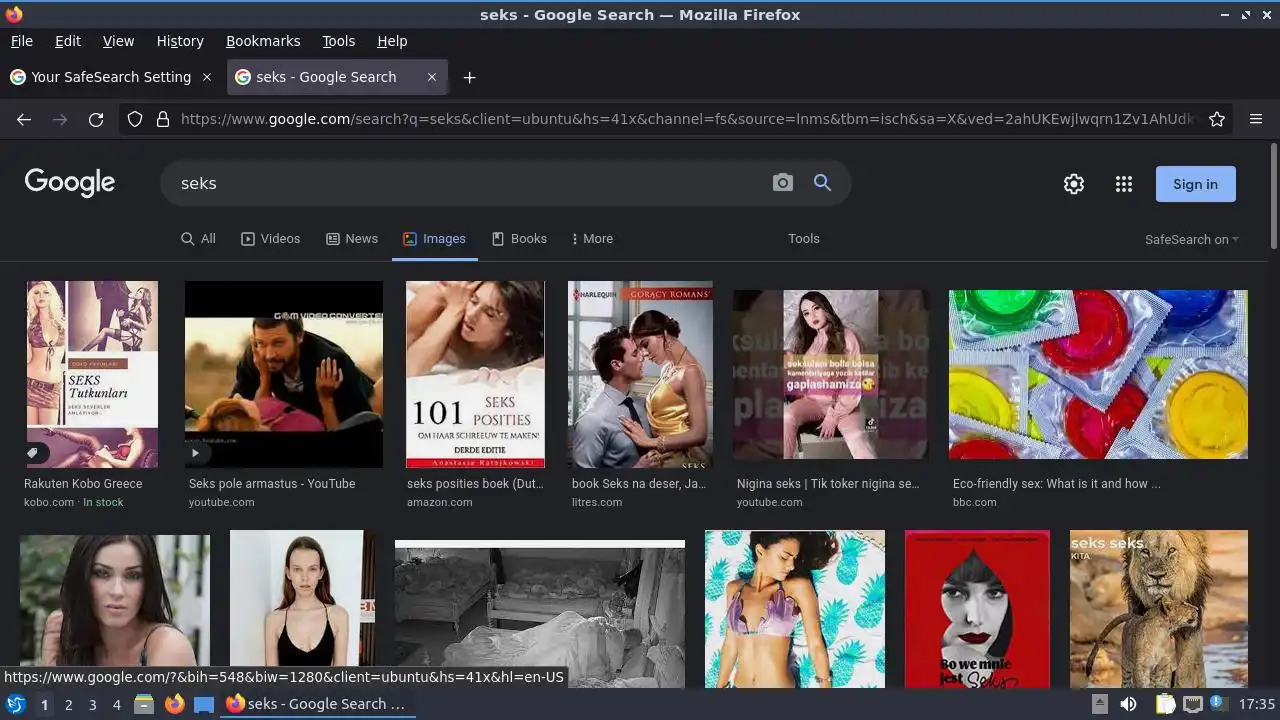
Task: Open the View menu
Action: pyautogui.click(x=118, y=41)
